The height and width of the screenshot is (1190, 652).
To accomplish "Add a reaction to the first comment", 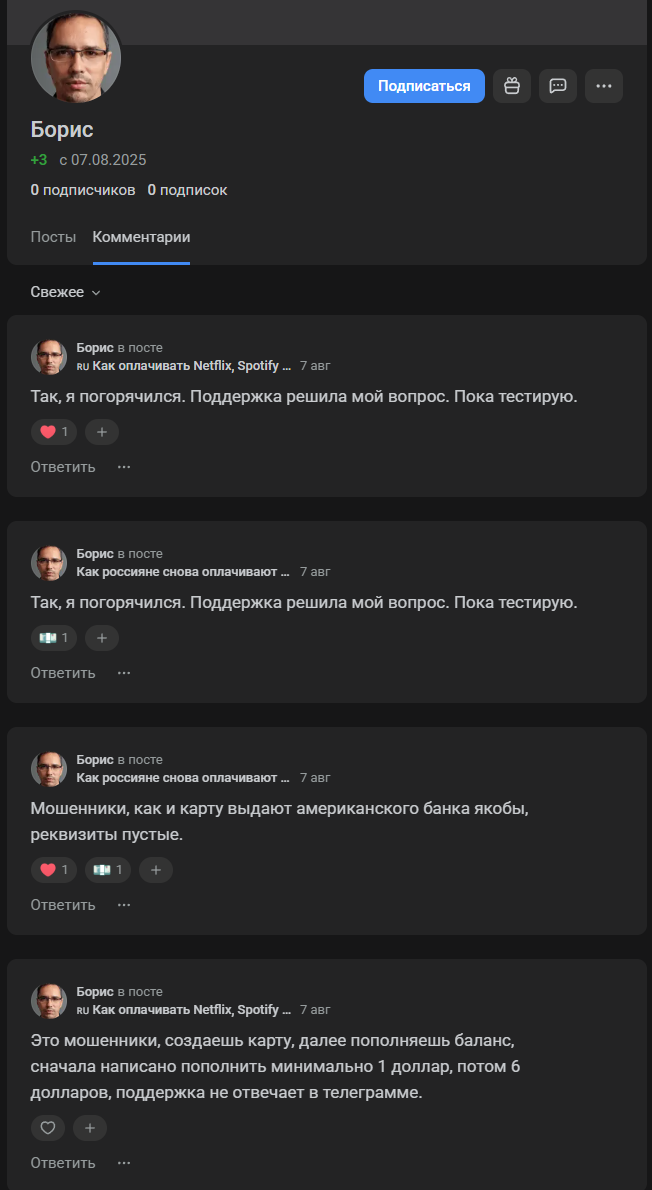I will 101,432.
